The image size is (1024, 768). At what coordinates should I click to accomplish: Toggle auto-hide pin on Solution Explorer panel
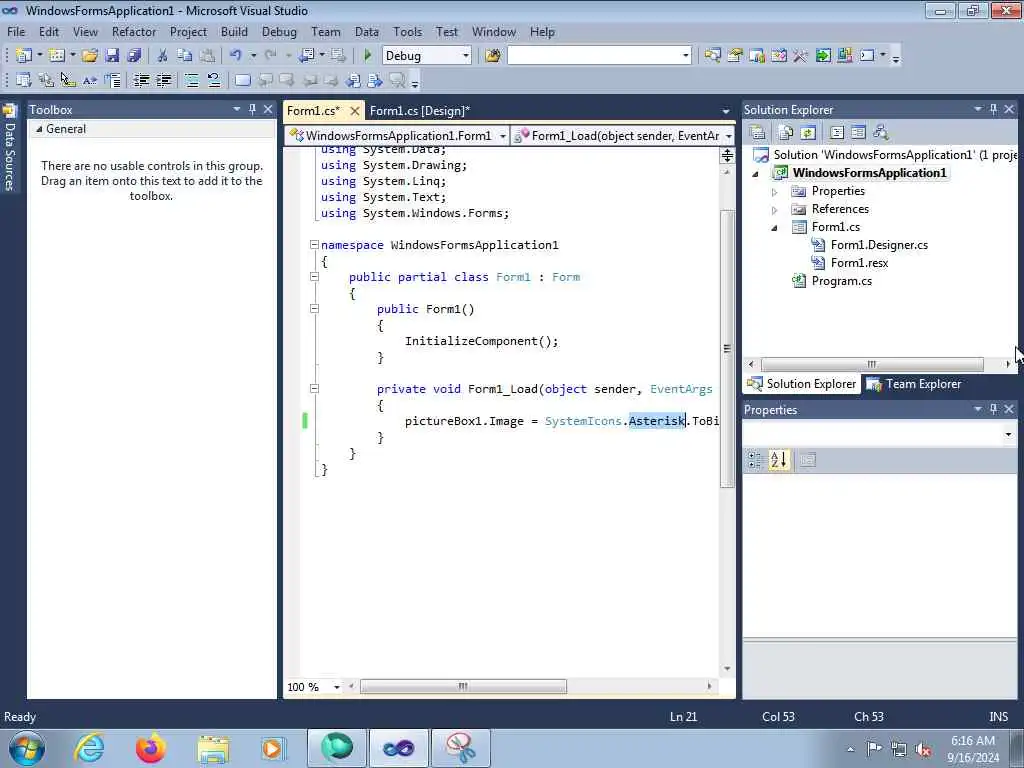tap(993, 109)
